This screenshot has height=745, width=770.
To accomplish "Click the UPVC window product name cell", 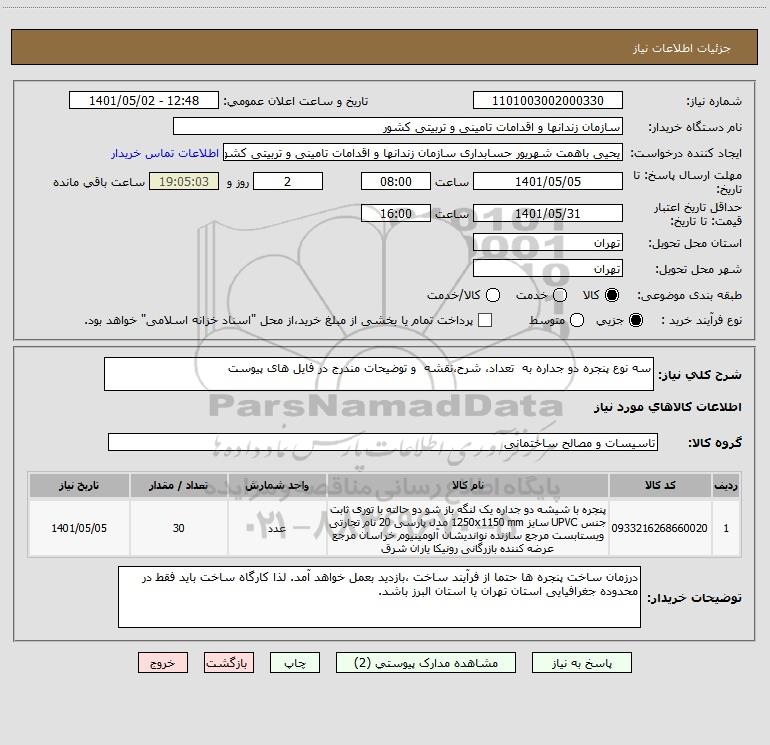I will 468,528.
